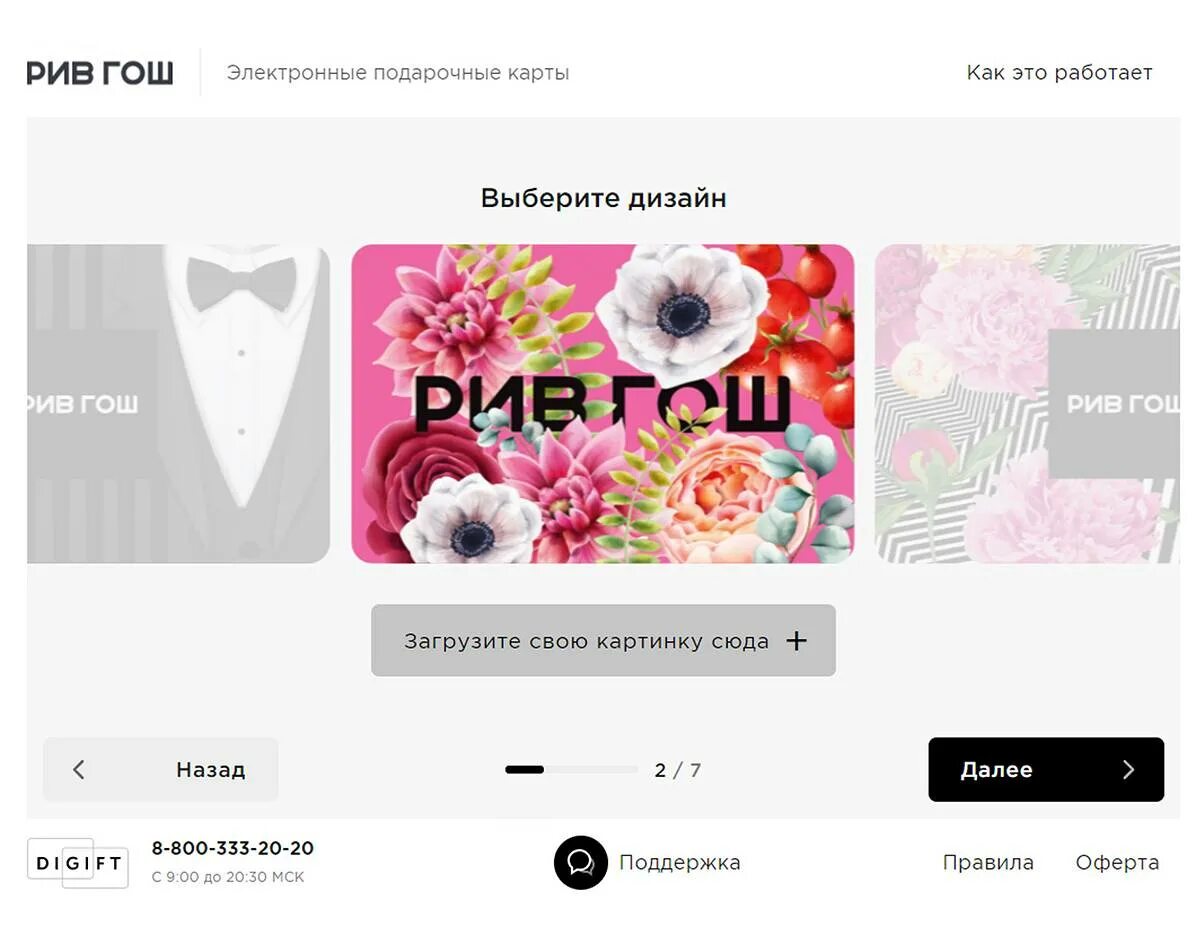1200x929 pixels.
Task: Click the plus icon on upload button
Action: [796, 641]
